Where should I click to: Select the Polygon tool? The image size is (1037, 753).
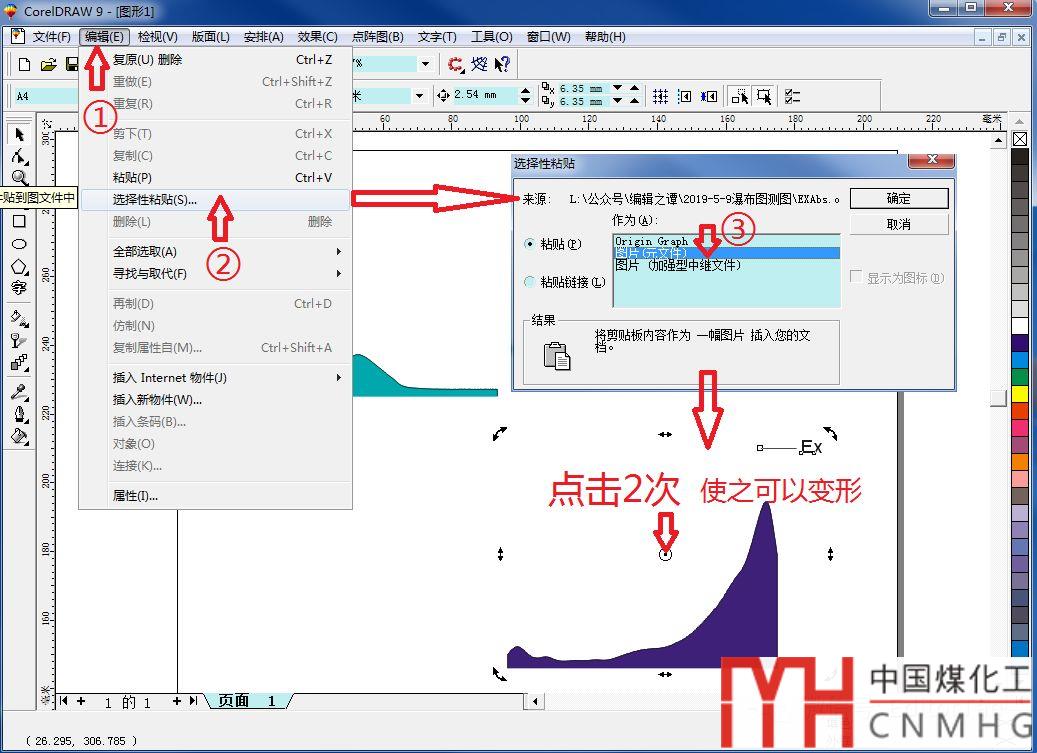(x=19, y=267)
